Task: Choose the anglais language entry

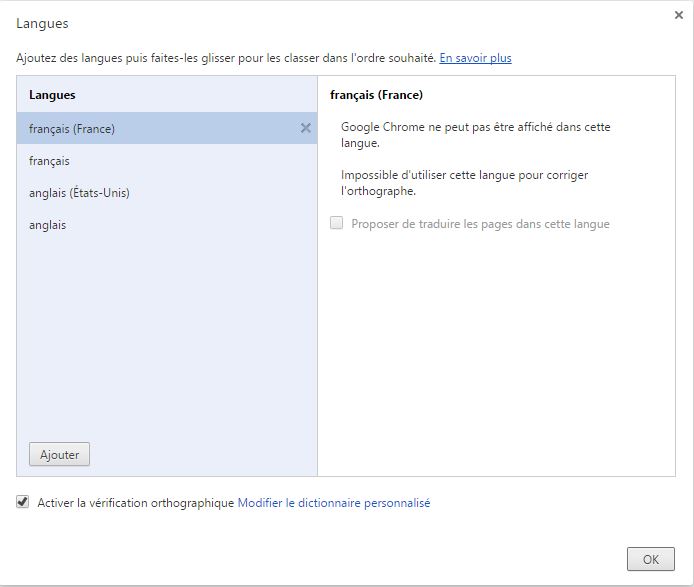Action: [48, 225]
